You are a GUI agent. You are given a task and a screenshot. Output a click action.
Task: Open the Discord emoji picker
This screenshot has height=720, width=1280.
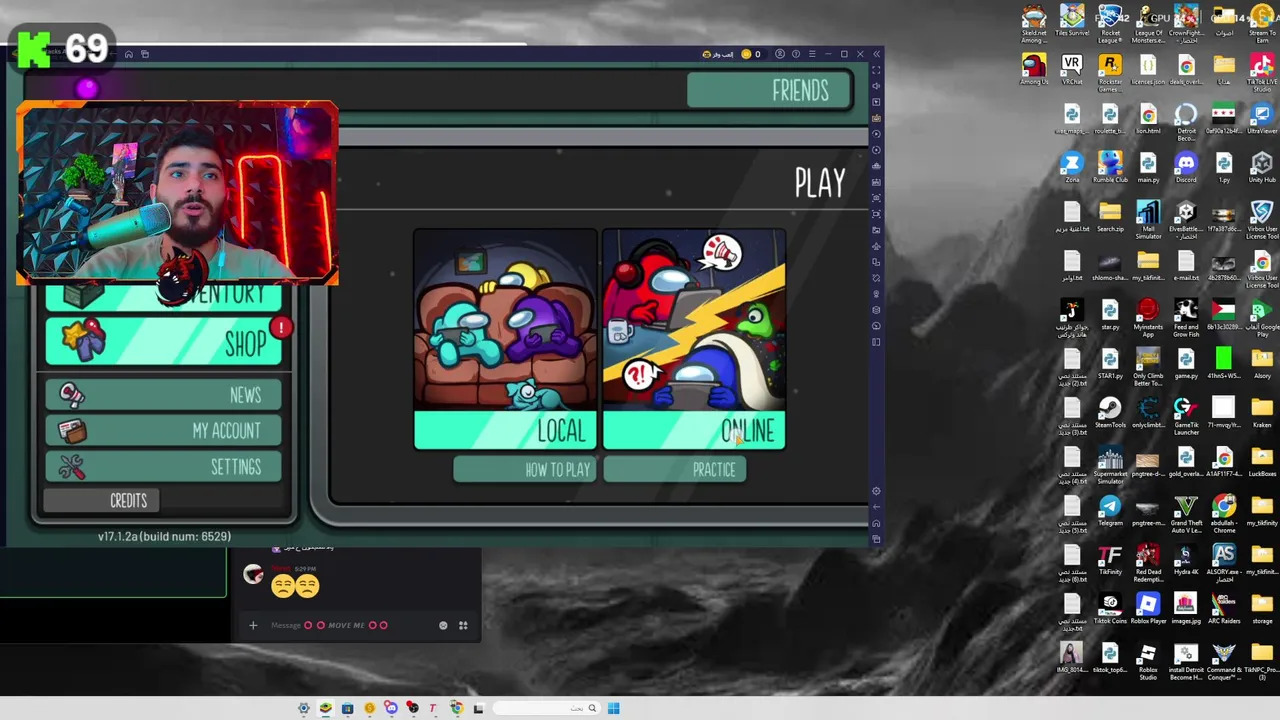tap(443, 625)
